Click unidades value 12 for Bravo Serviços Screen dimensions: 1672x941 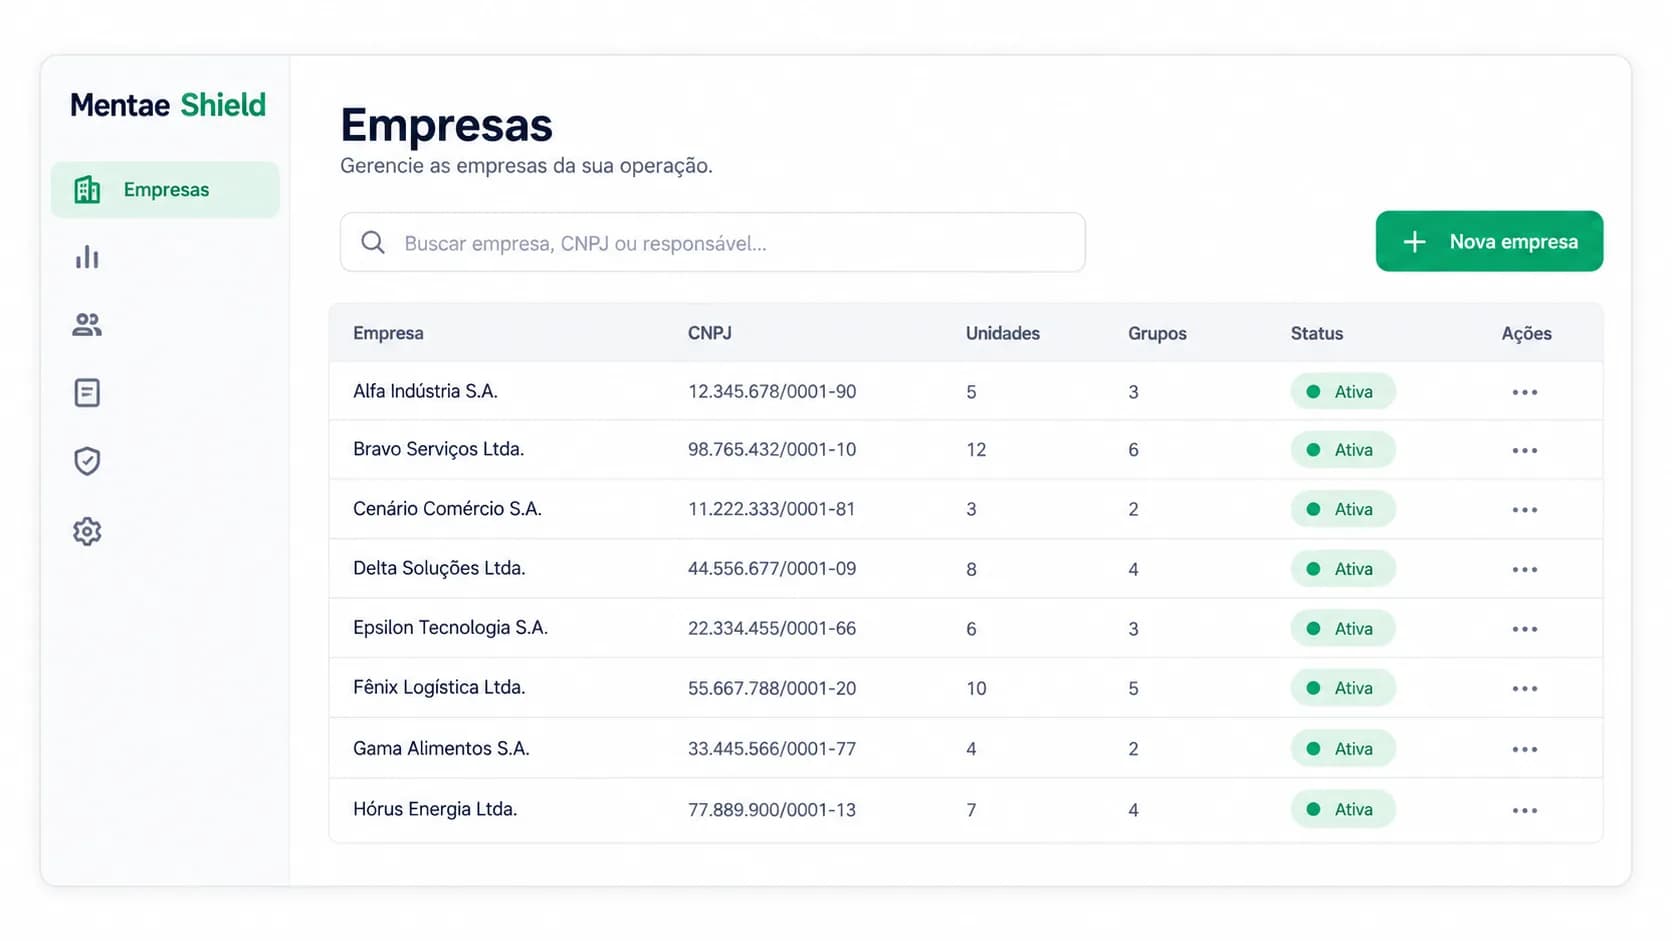coord(976,450)
